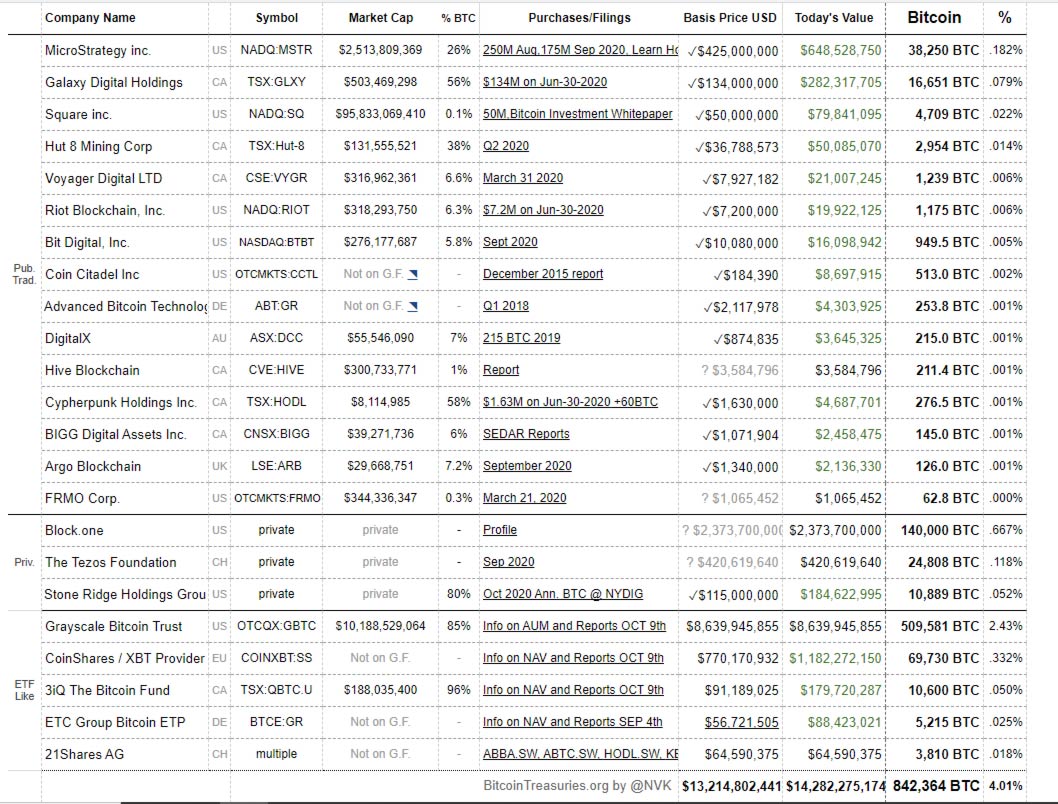The image size is (1058, 804).
Task: Click the Bitcoin column header
Action: point(935,18)
